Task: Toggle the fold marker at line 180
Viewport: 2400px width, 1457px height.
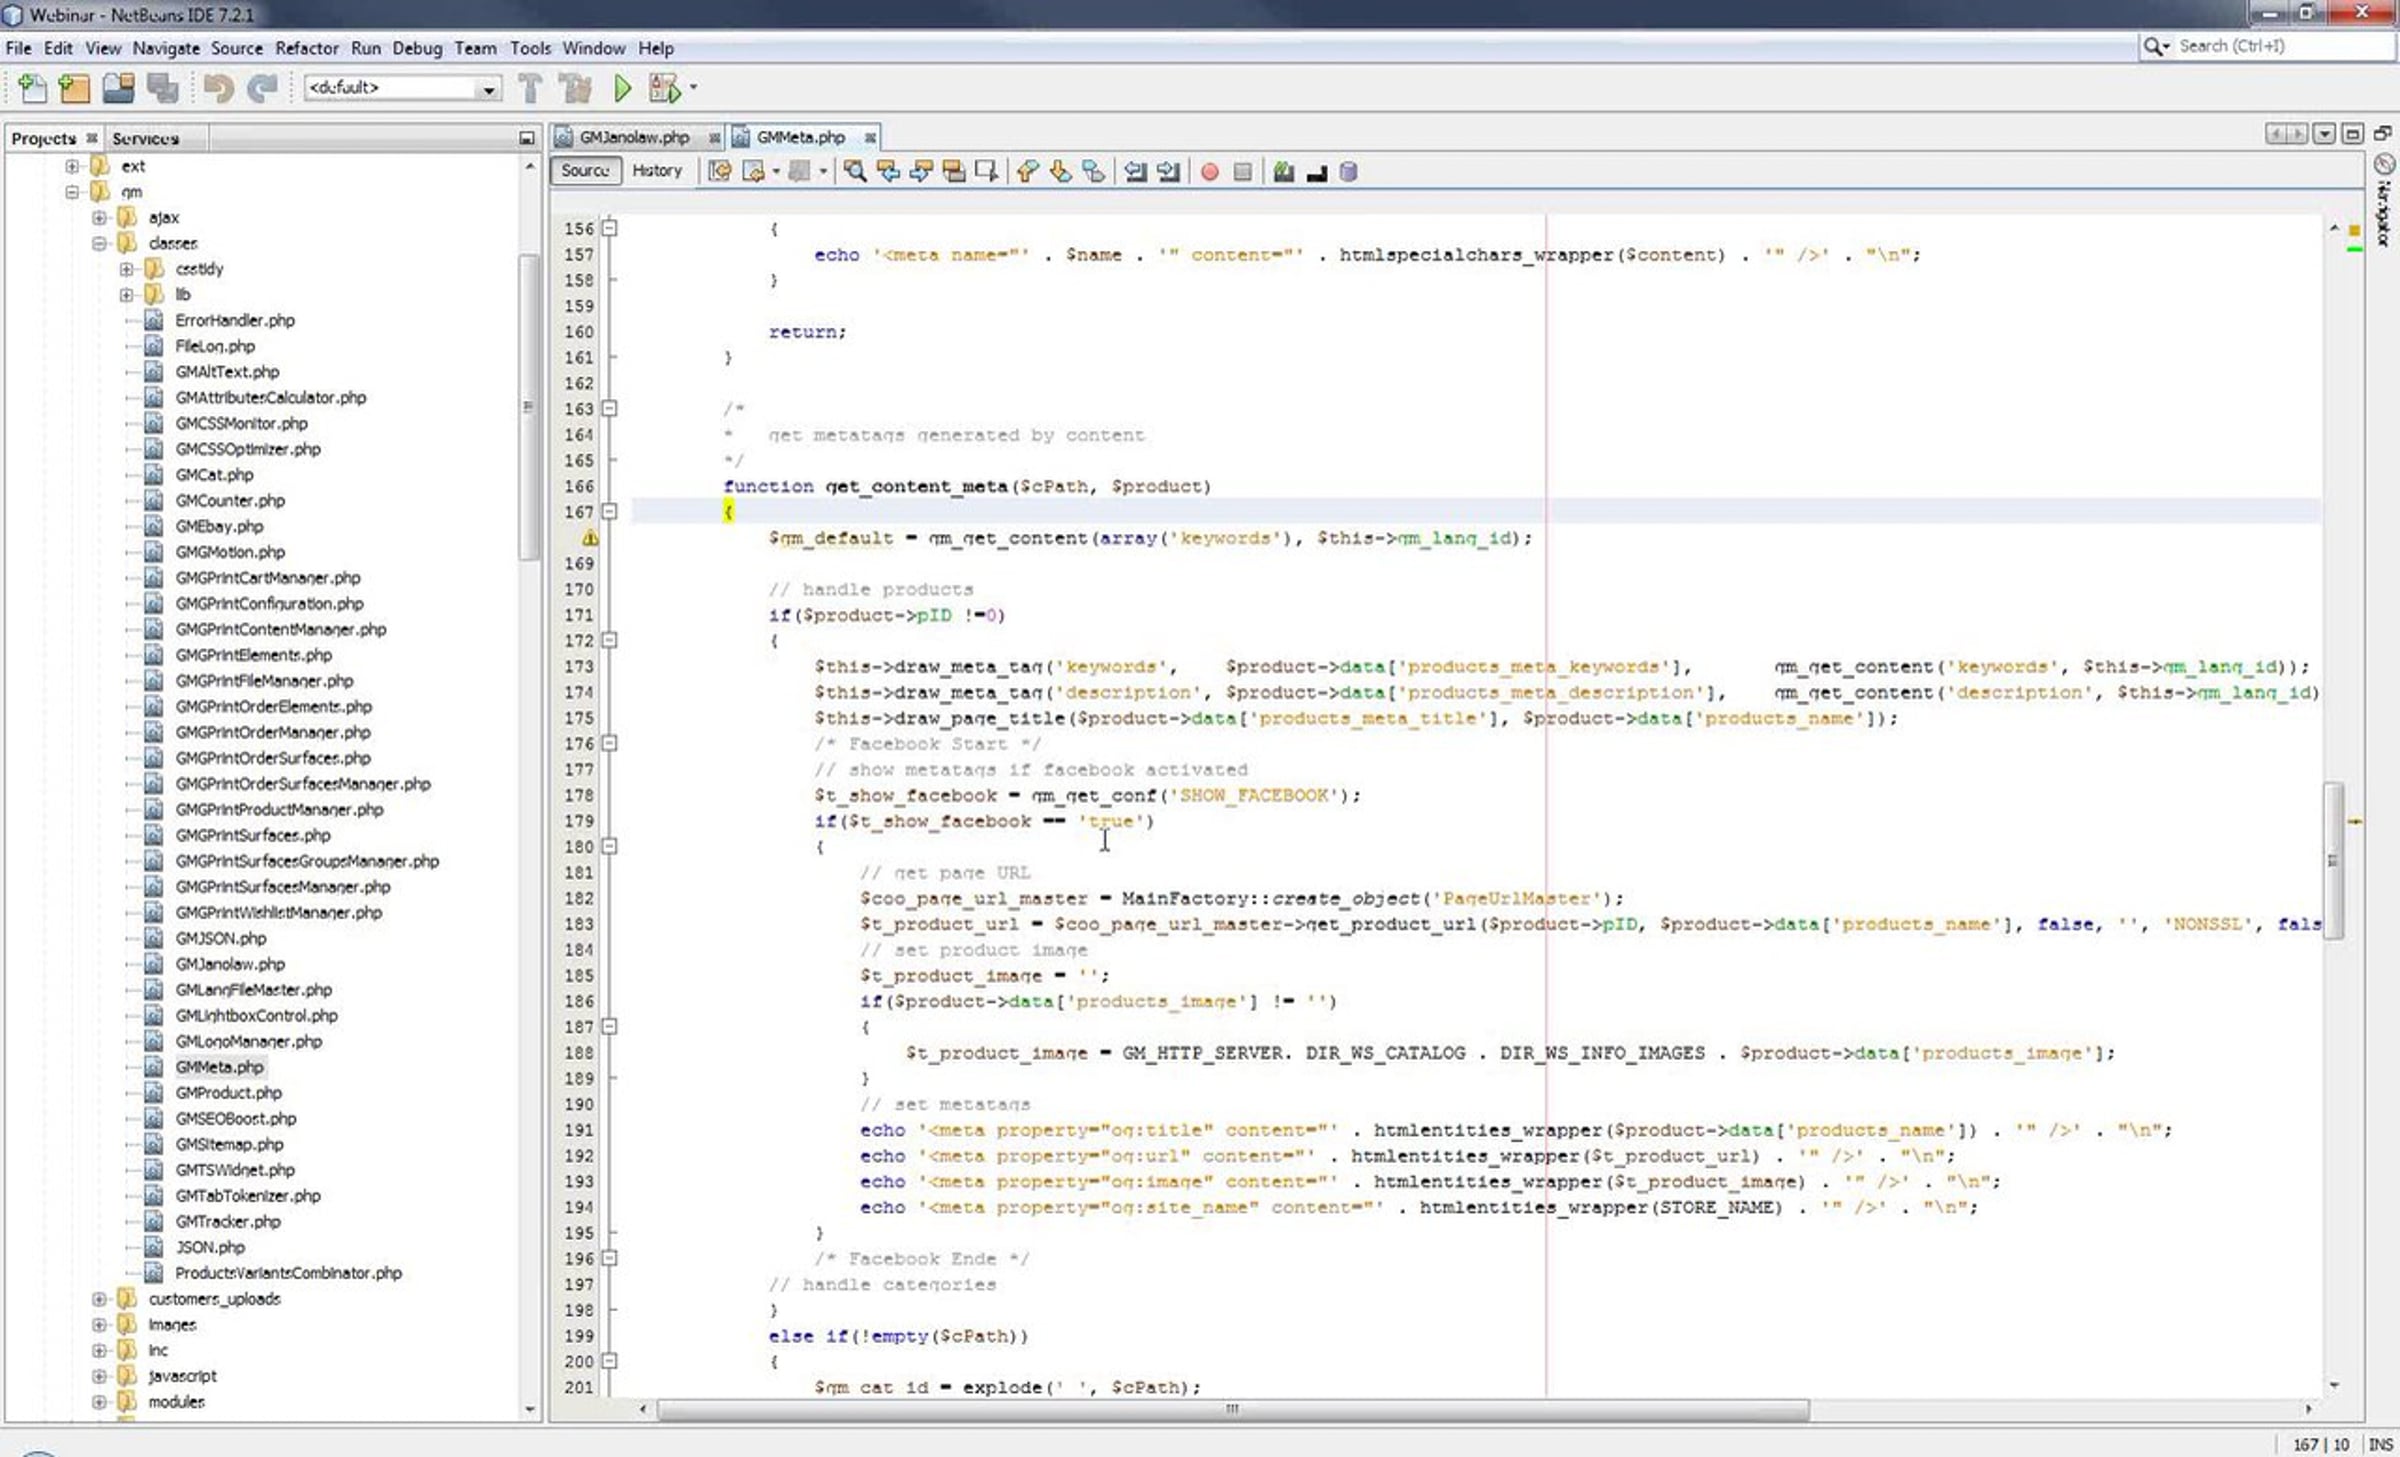Action: pyautogui.click(x=609, y=847)
